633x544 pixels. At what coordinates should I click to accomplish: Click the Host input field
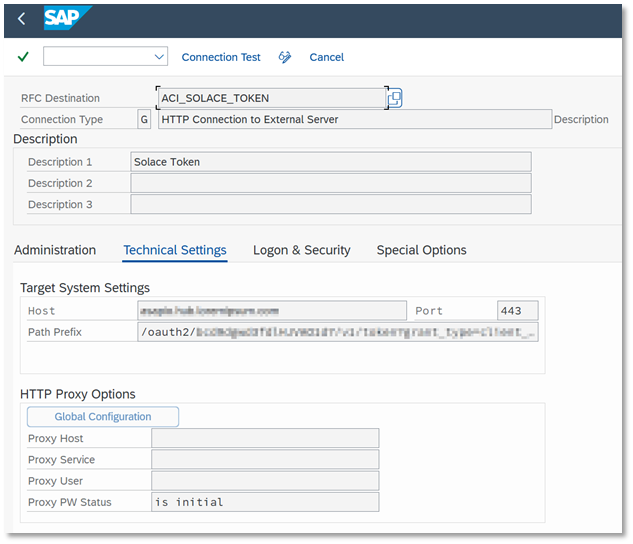coord(272,311)
